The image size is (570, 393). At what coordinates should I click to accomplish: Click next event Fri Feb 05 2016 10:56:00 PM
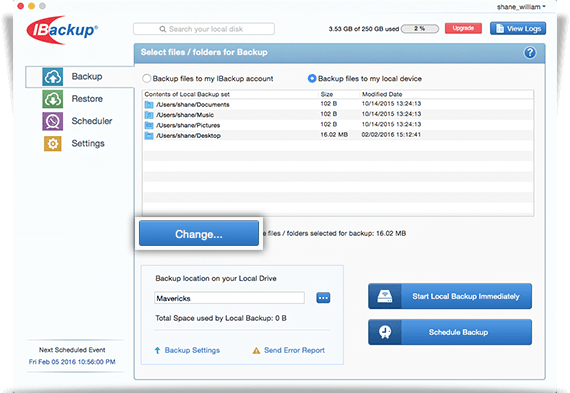click(72, 362)
